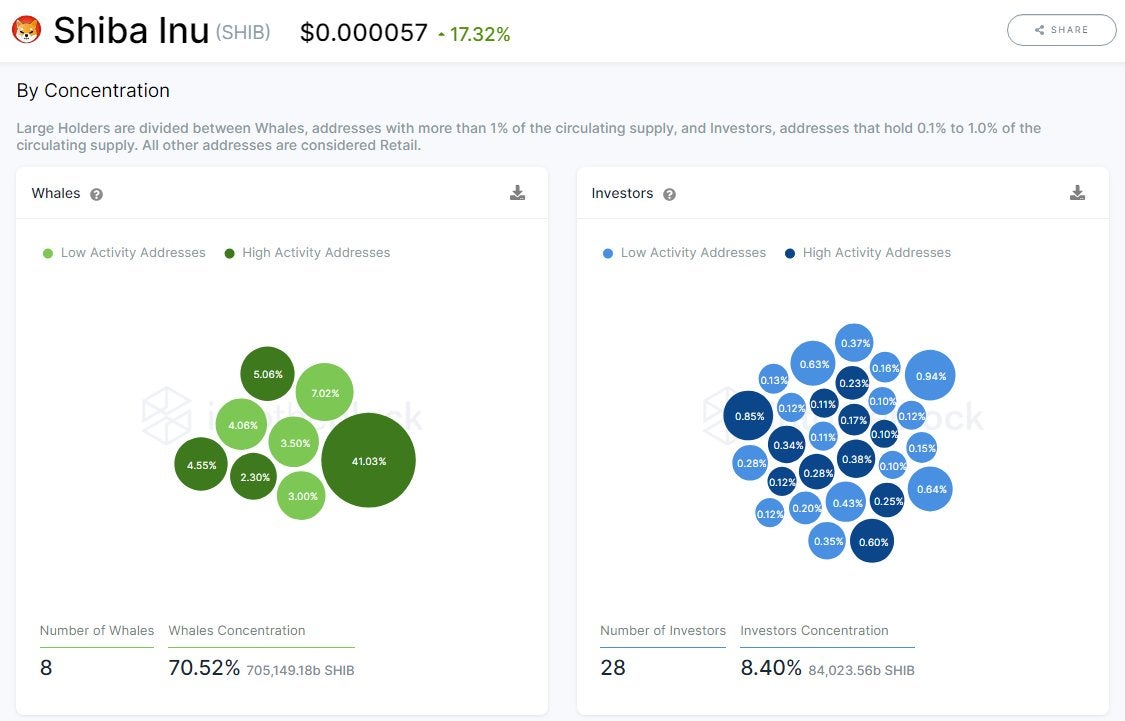
Task: Click the Number of Investors label
Action: (x=663, y=631)
